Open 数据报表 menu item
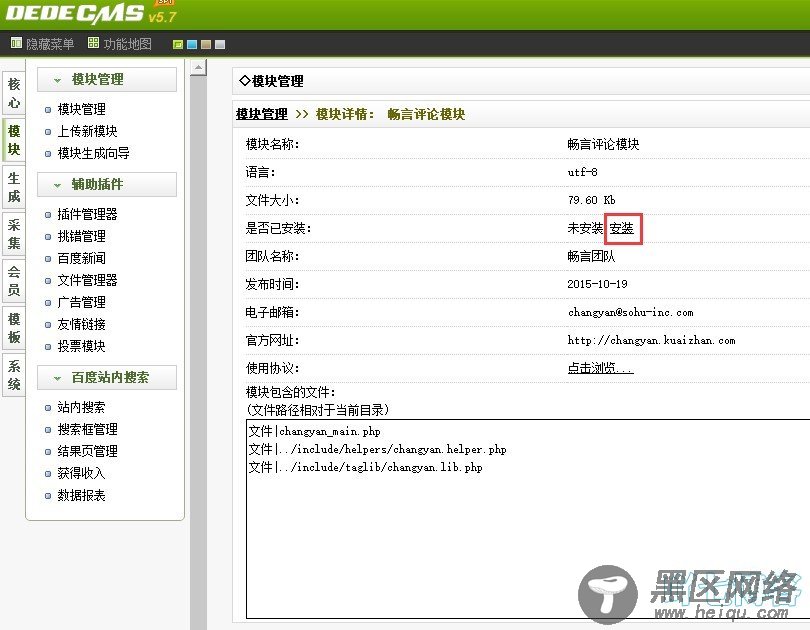Screen dimensions: 810x630 [82, 496]
